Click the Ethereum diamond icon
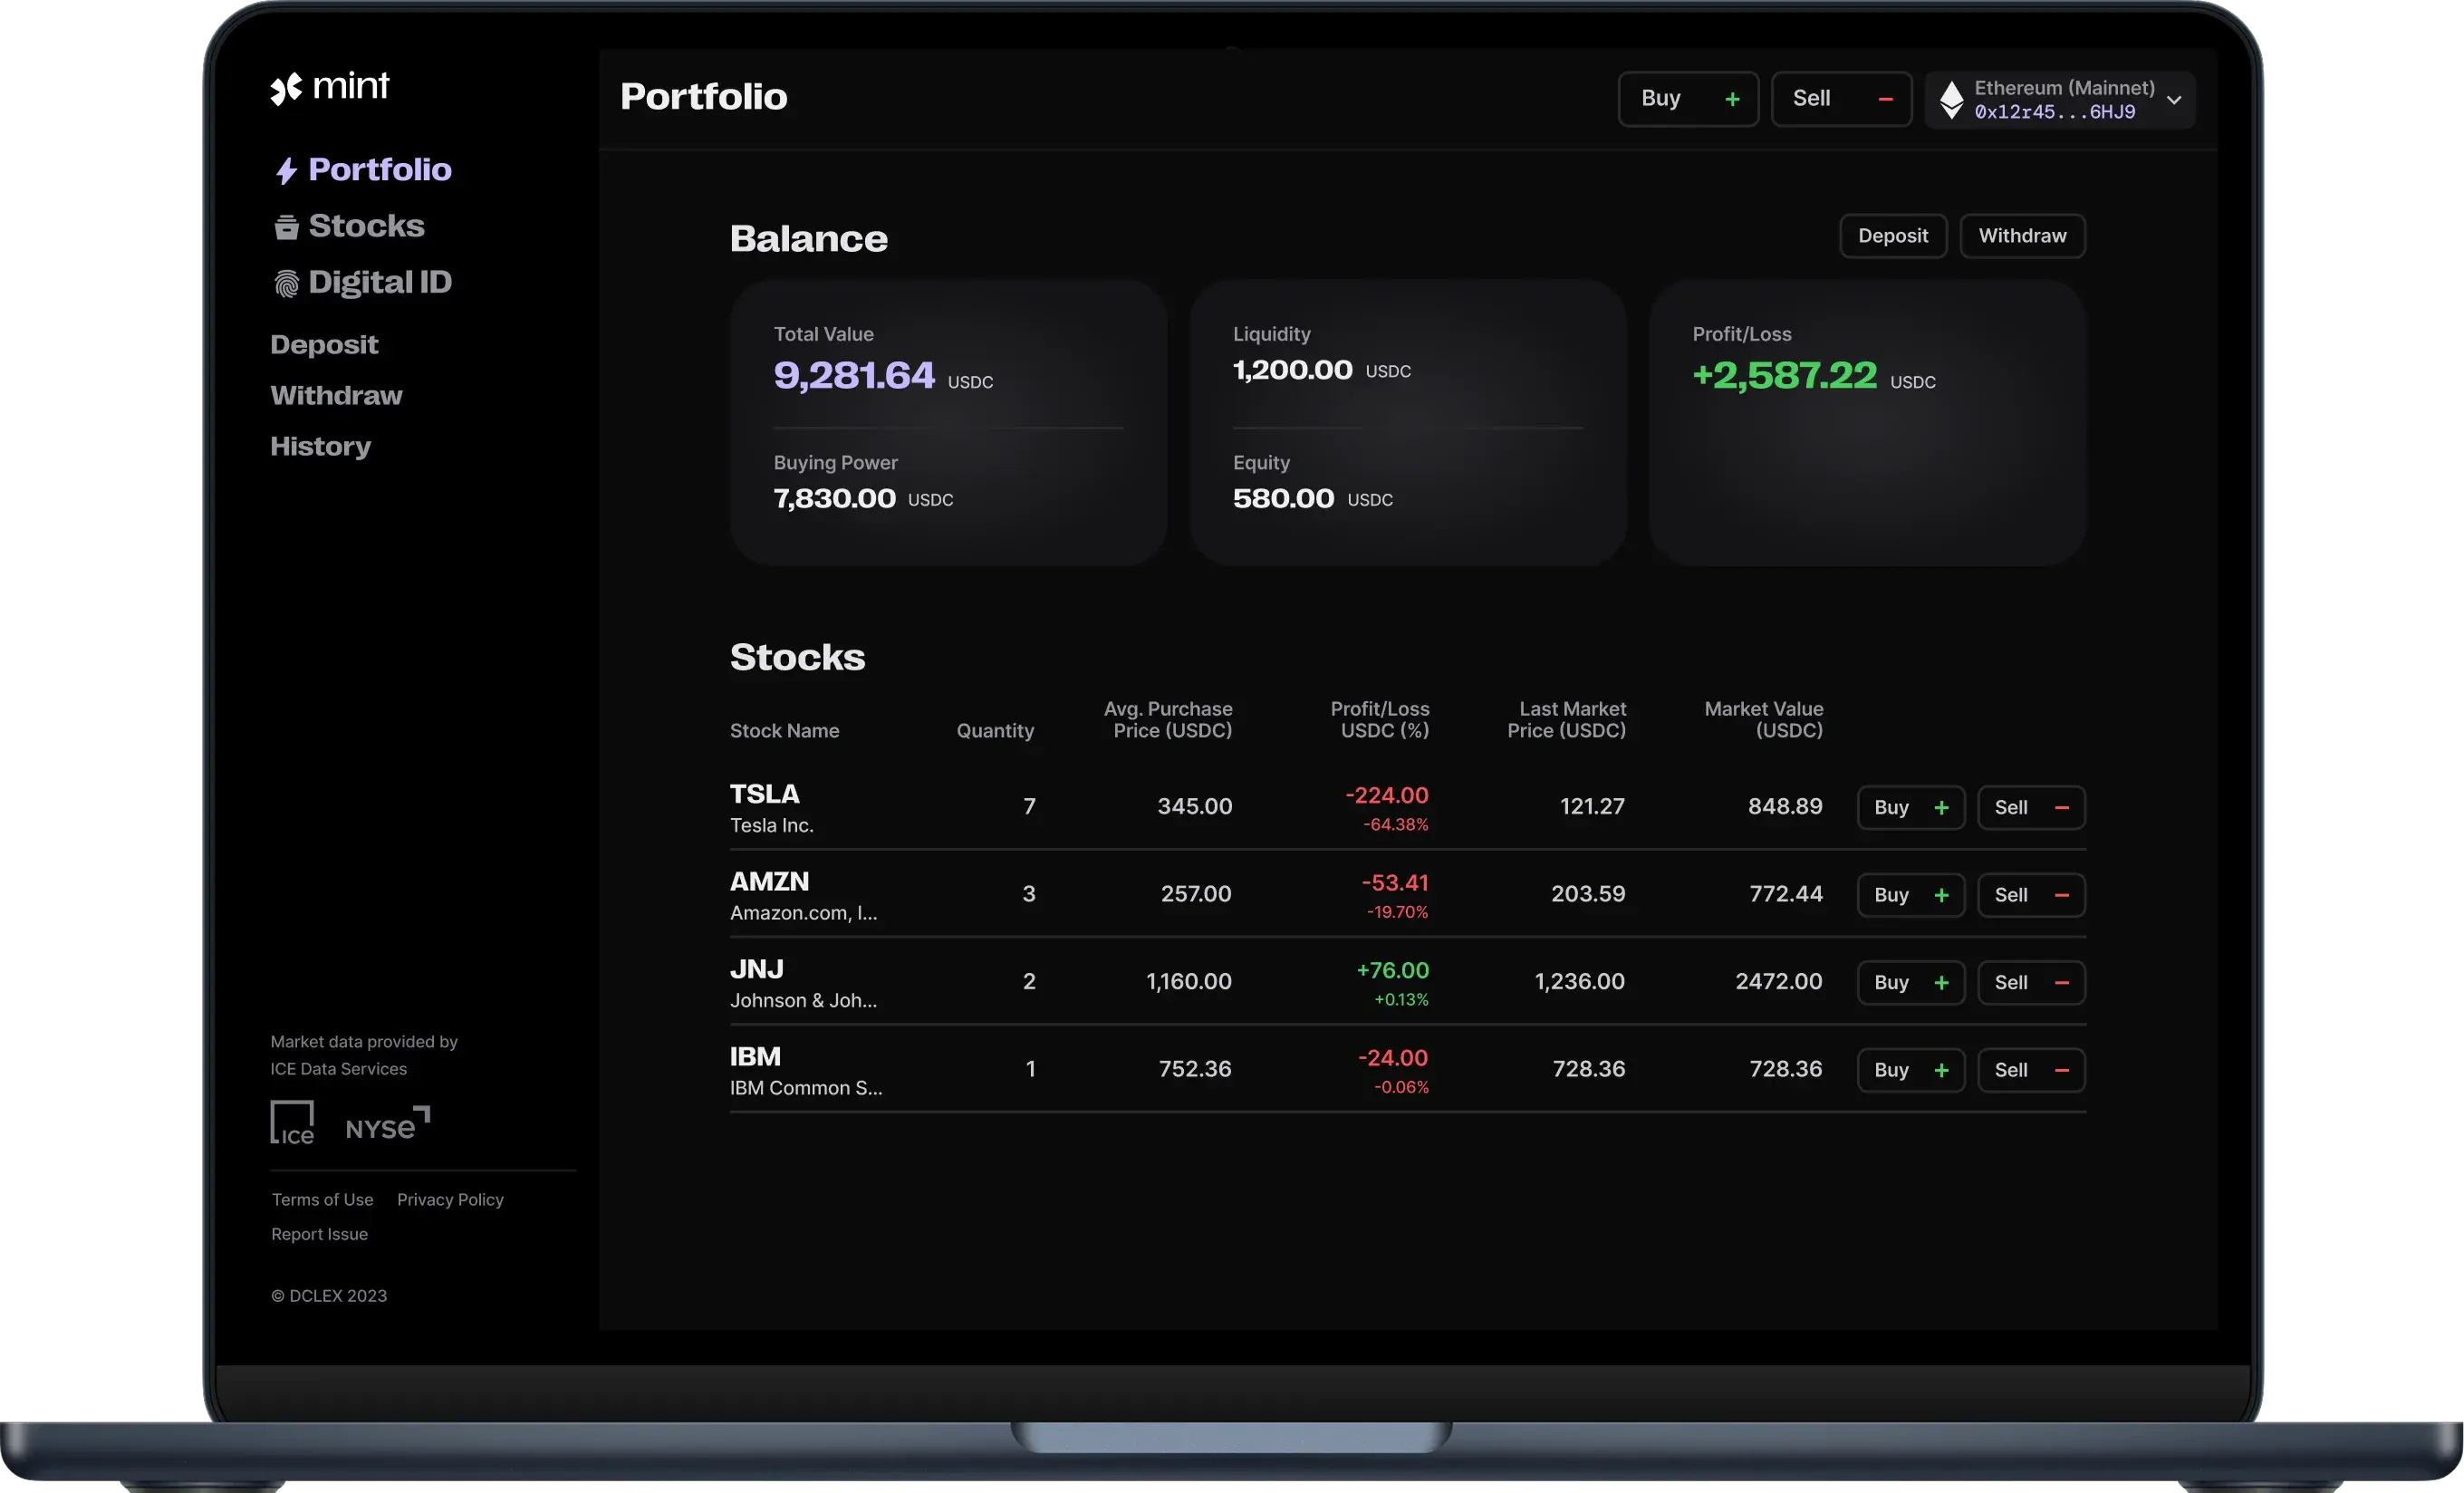2464x1493 pixels. (x=1951, y=100)
